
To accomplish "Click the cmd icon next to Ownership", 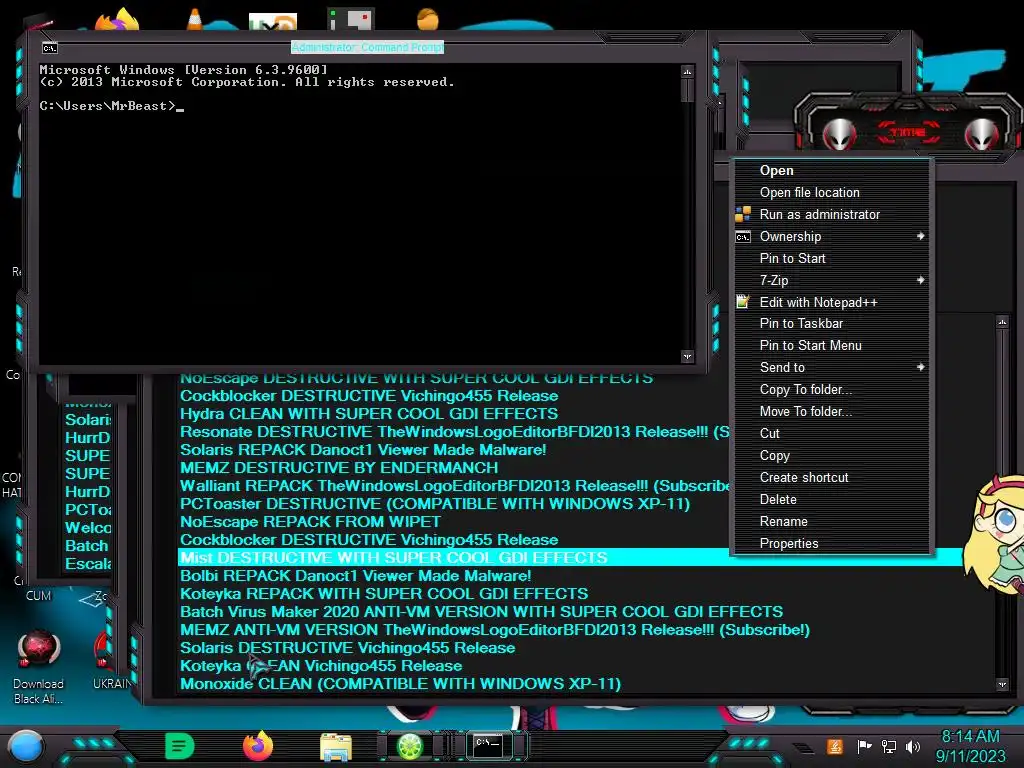I will click(x=743, y=236).
